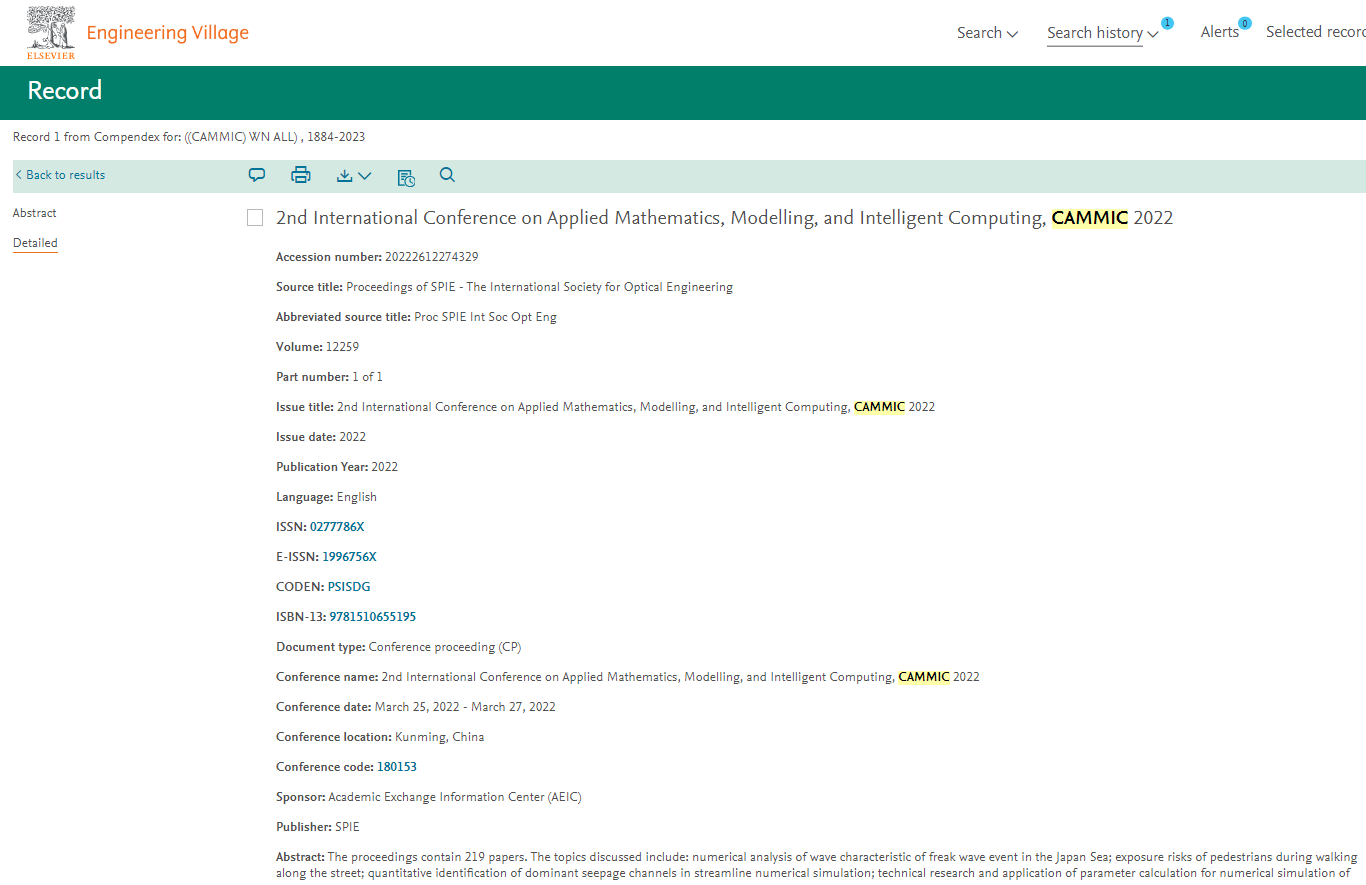Follow the ISSN 0277786X link
This screenshot has width=1366, height=885.
[337, 527]
